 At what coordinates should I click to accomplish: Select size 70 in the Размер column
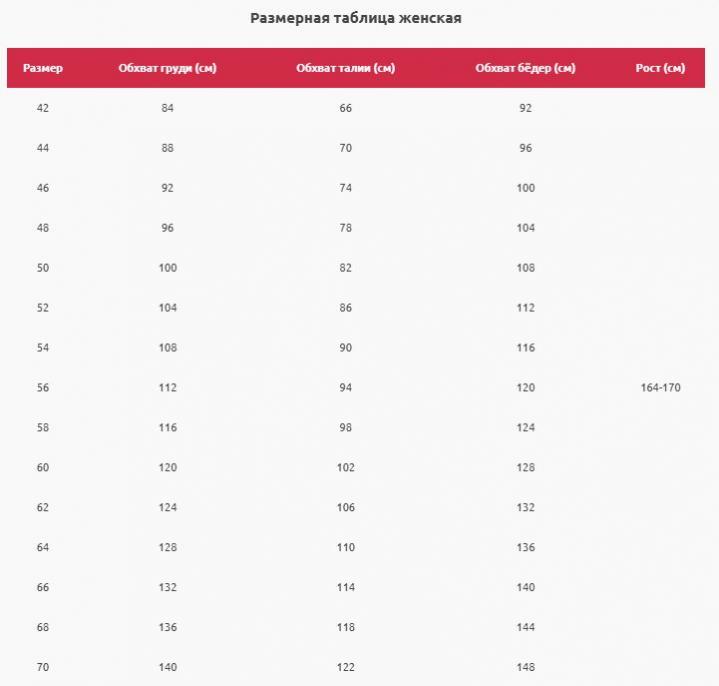point(42,667)
